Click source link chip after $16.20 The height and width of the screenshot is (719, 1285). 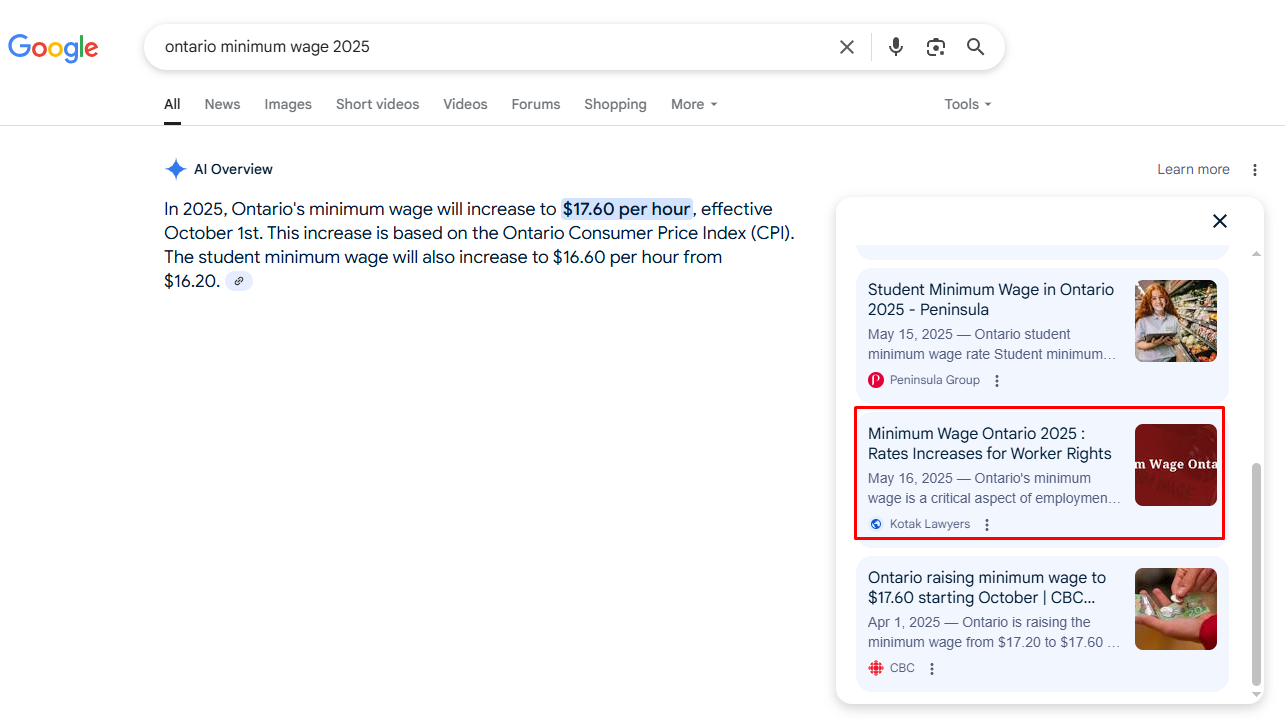coord(239,282)
